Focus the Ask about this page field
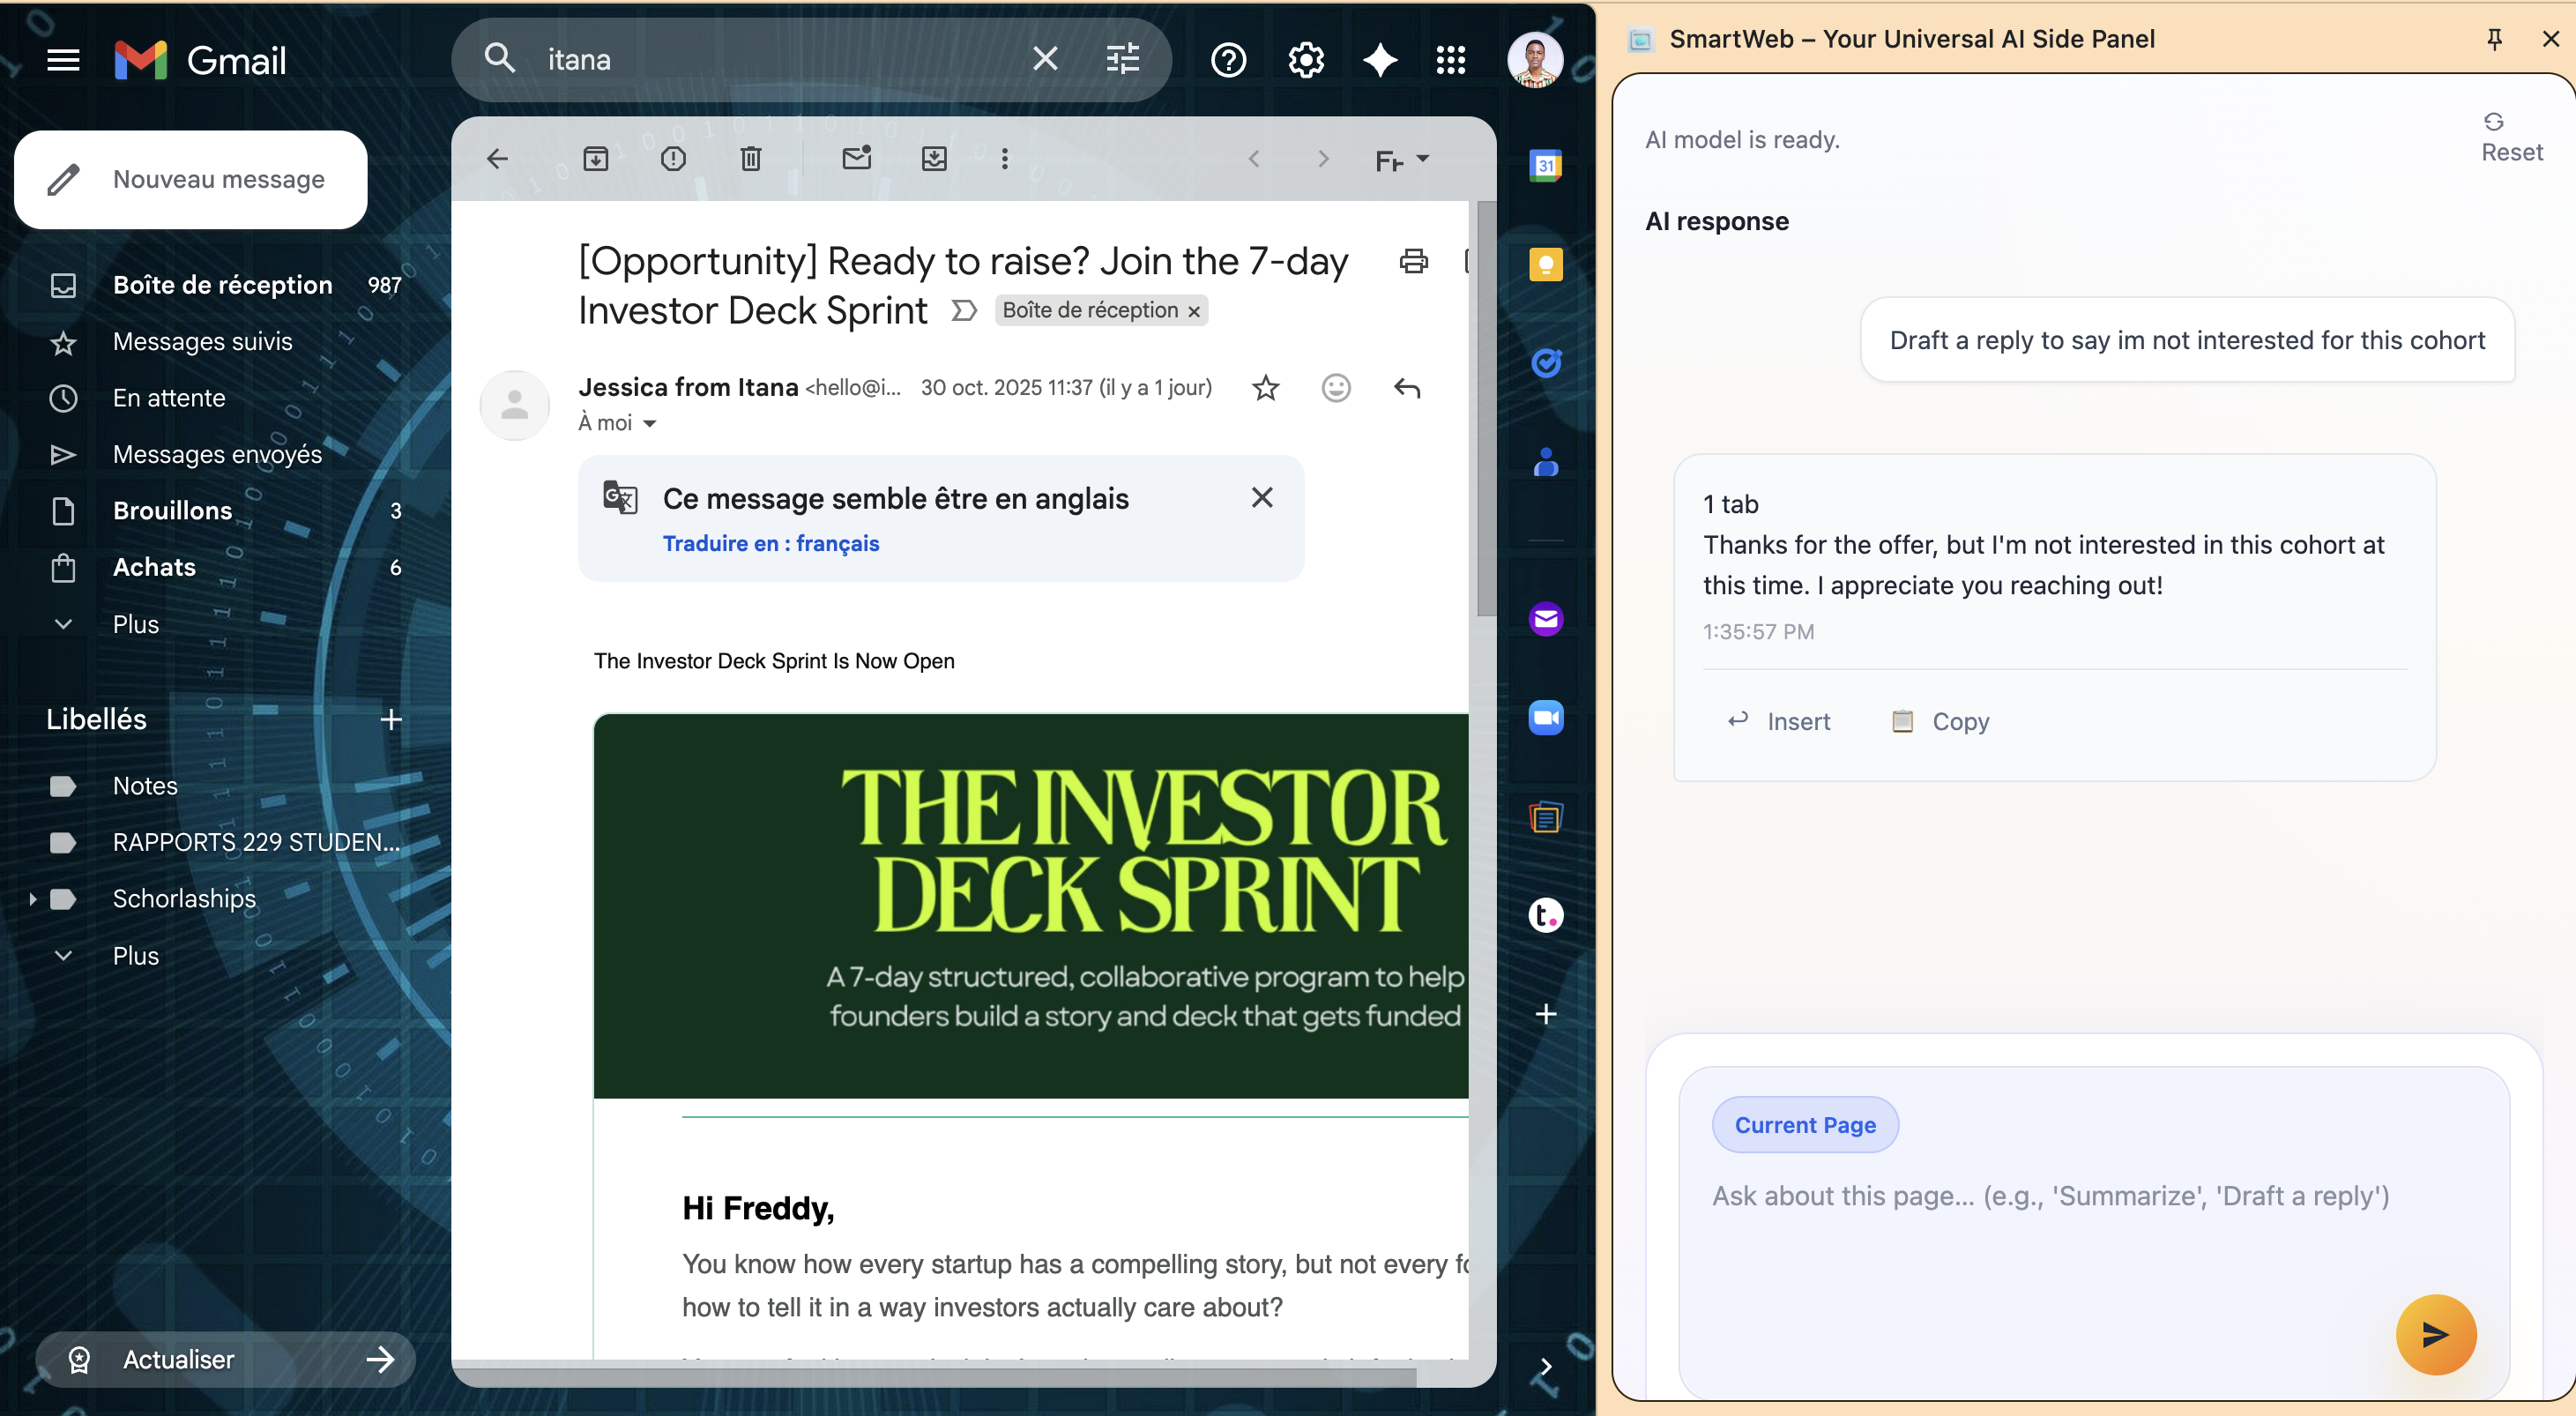The height and width of the screenshot is (1416, 2576). point(2050,1197)
